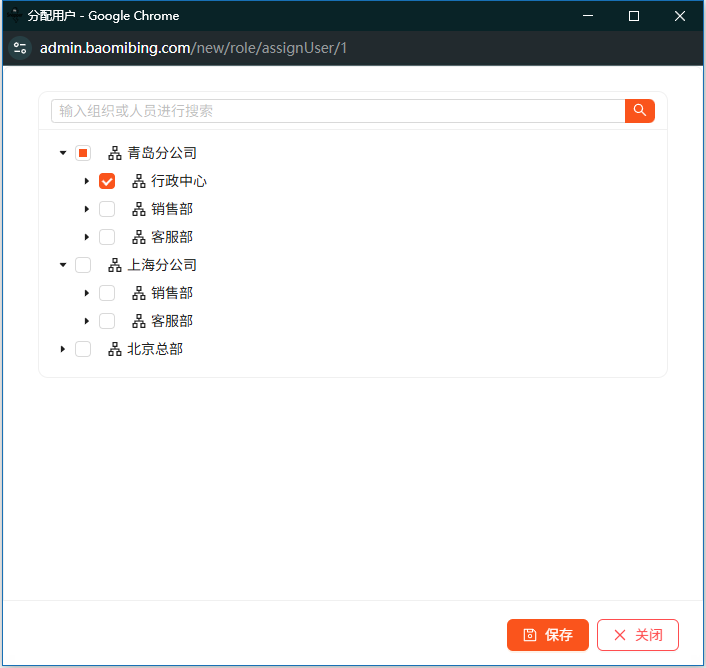The height and width of the screenshot is (668, 706).
Task: Click the organization icon beside 行政中心
Action: tap(139, 181)
